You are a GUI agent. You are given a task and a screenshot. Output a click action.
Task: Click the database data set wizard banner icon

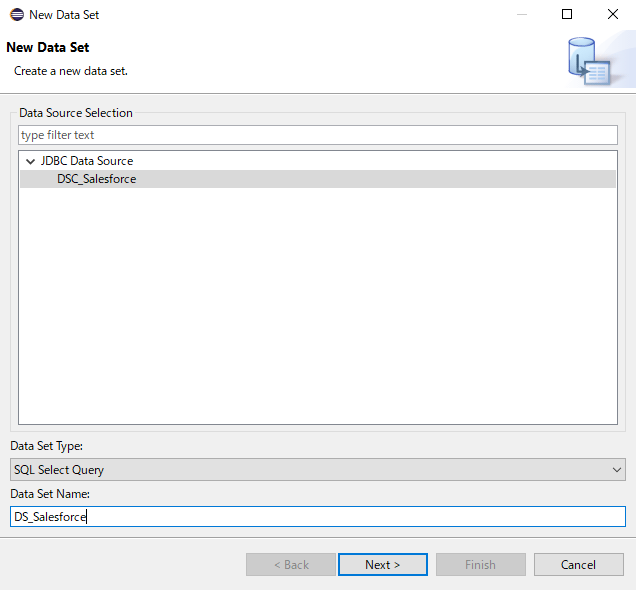click(x=589, y=61)
